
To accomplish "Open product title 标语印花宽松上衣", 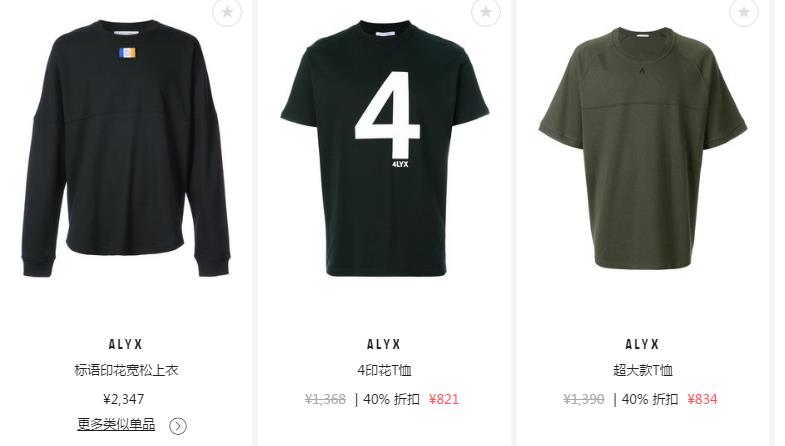I will [x=126, y=370].
